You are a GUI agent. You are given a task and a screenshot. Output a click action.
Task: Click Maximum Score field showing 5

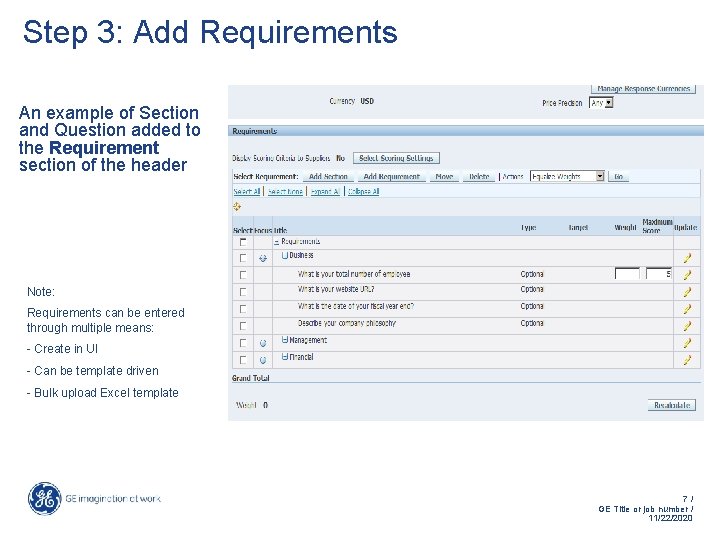pyautogui.click(x=658, y=274)
